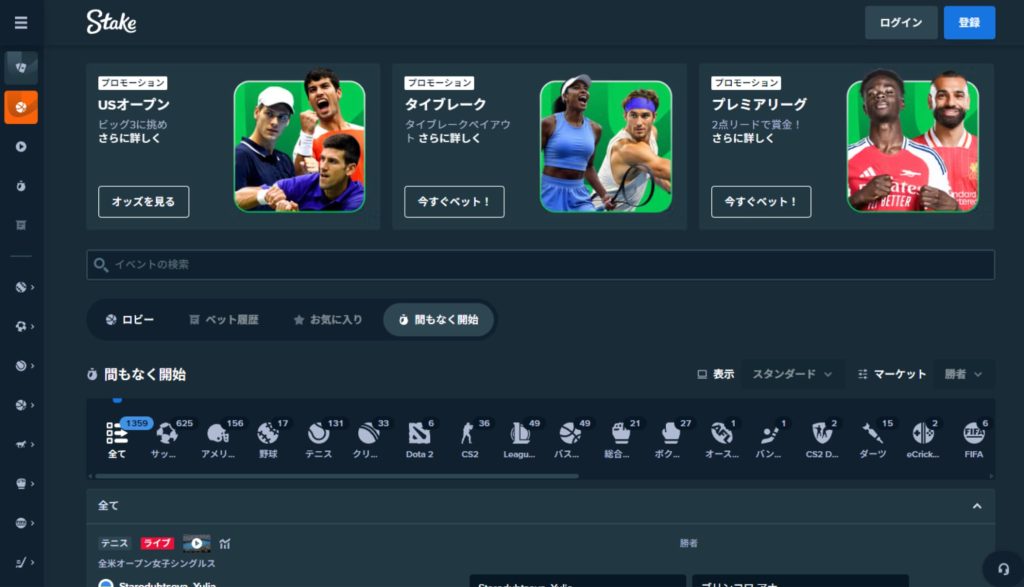Click the US Open players promo image

(300, 141)
